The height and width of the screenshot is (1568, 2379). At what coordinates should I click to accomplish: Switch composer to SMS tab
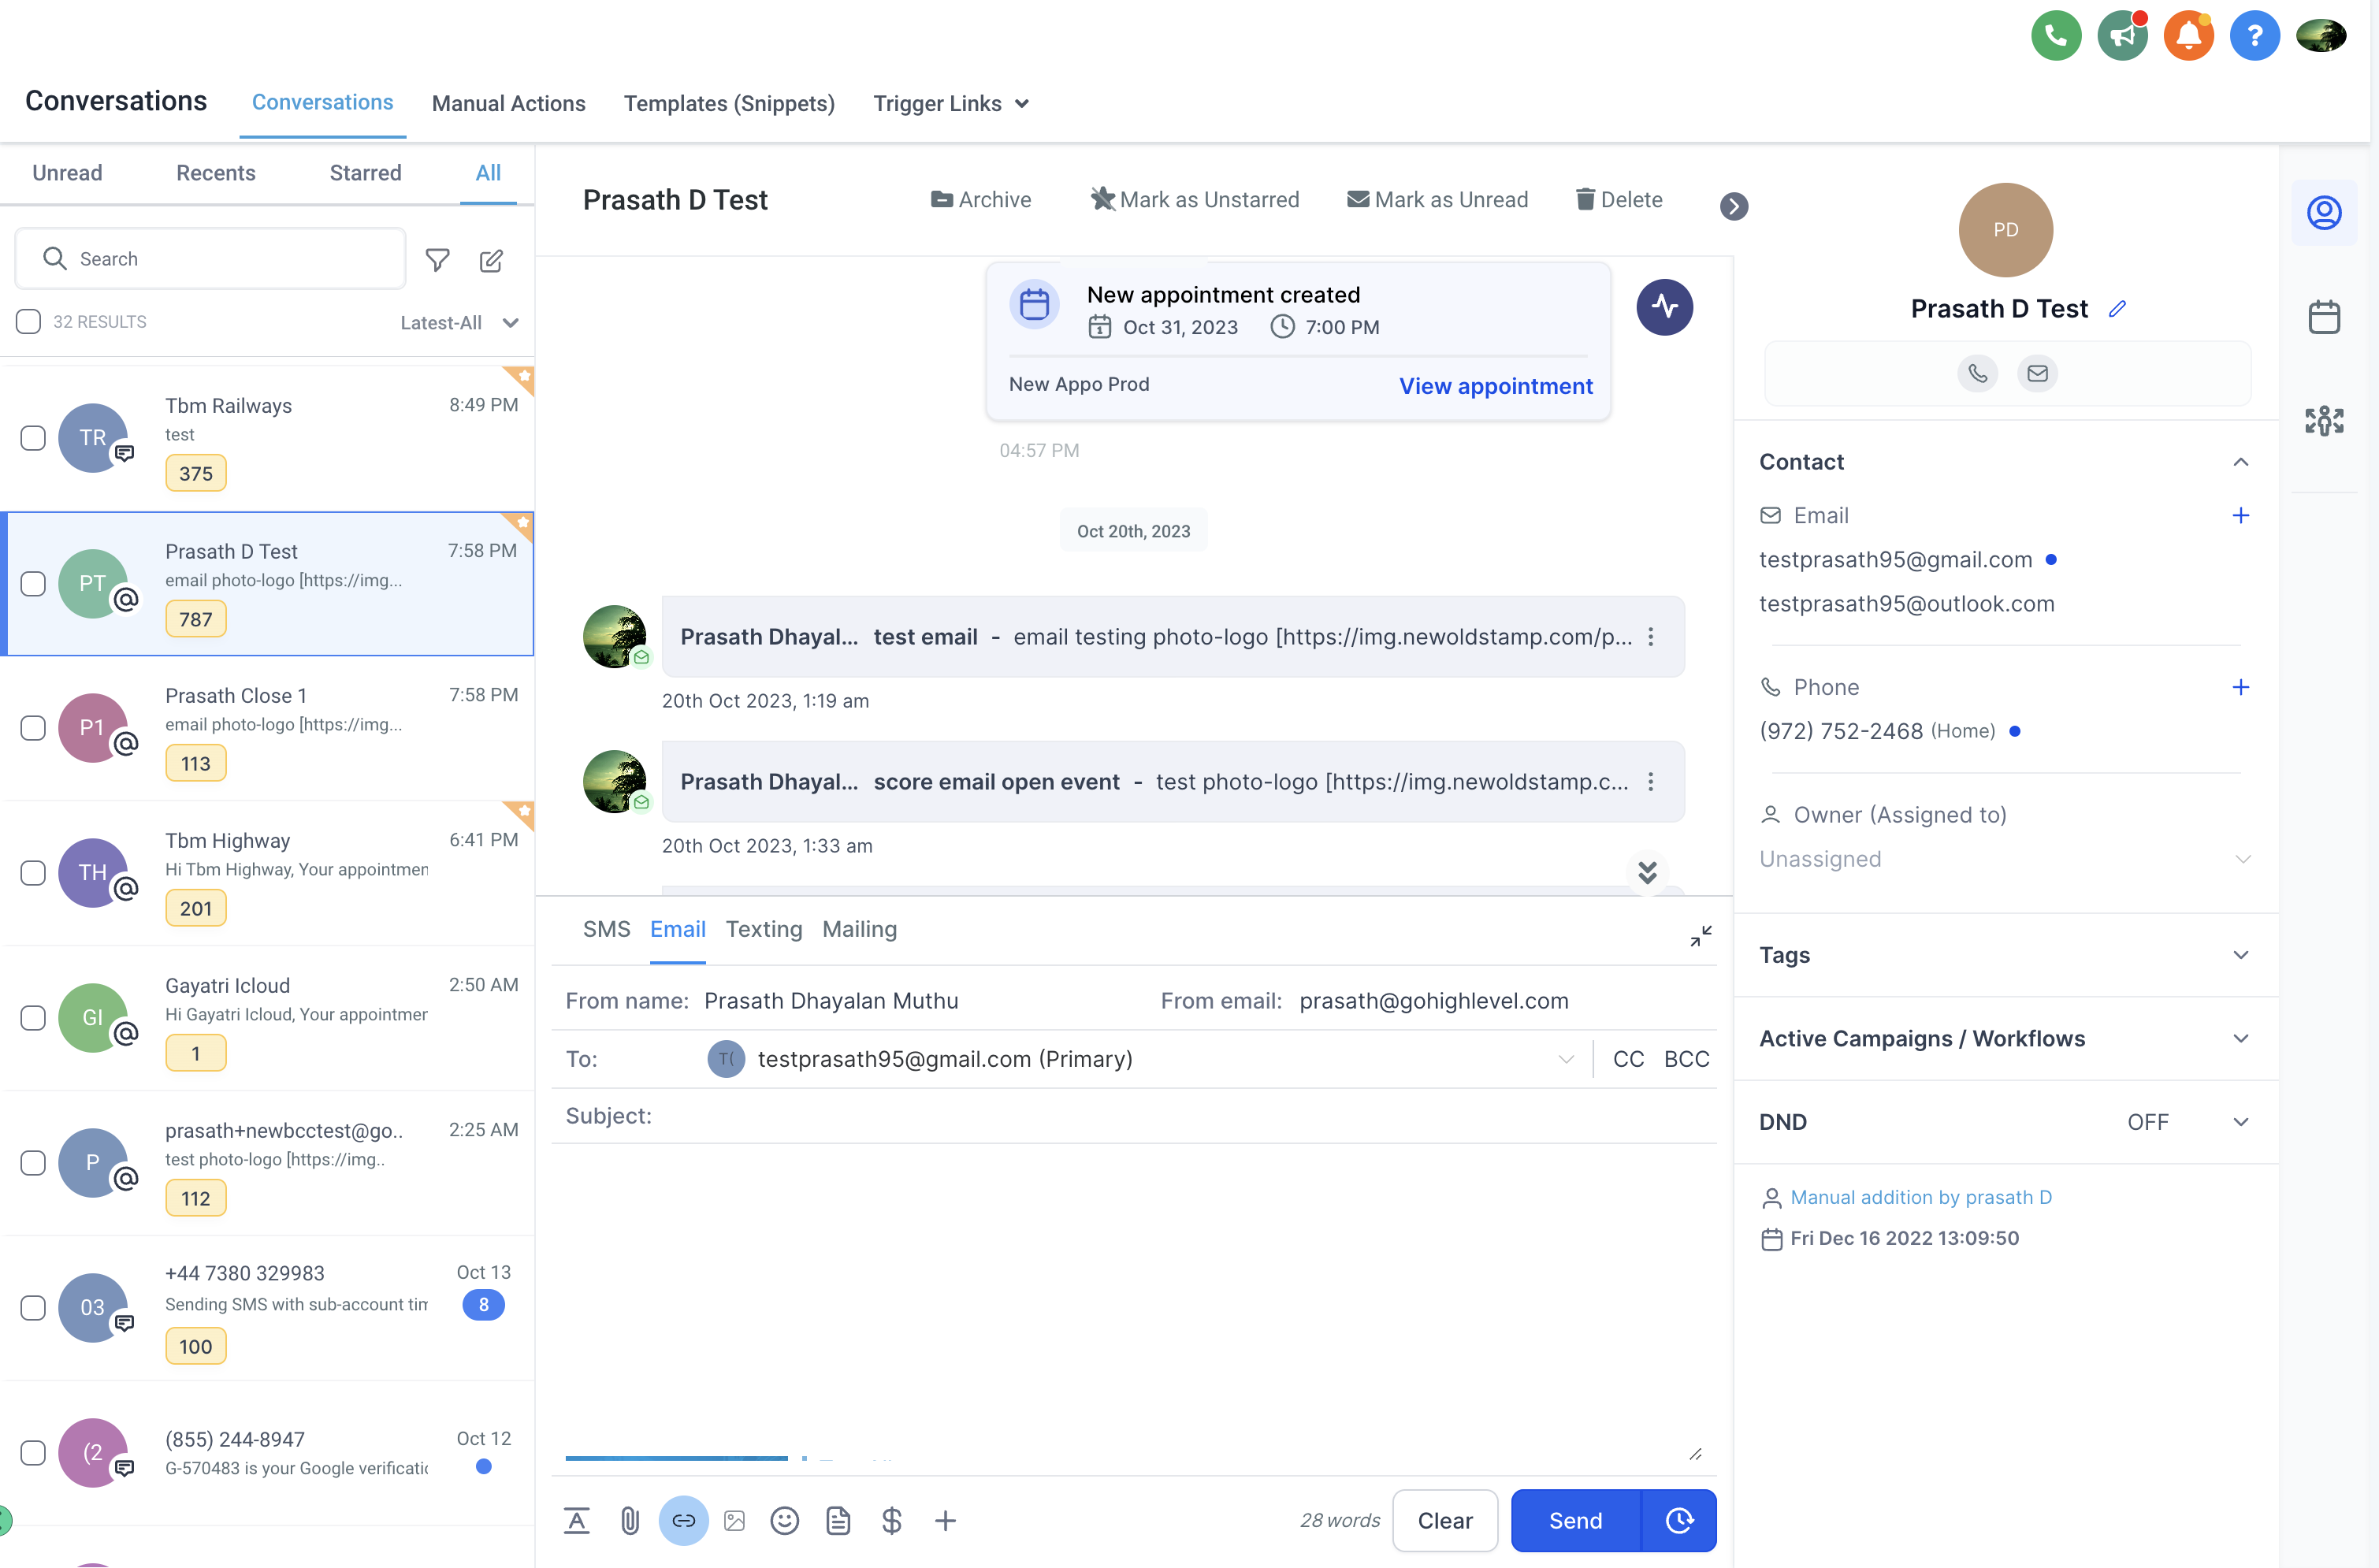coord(606,929)
